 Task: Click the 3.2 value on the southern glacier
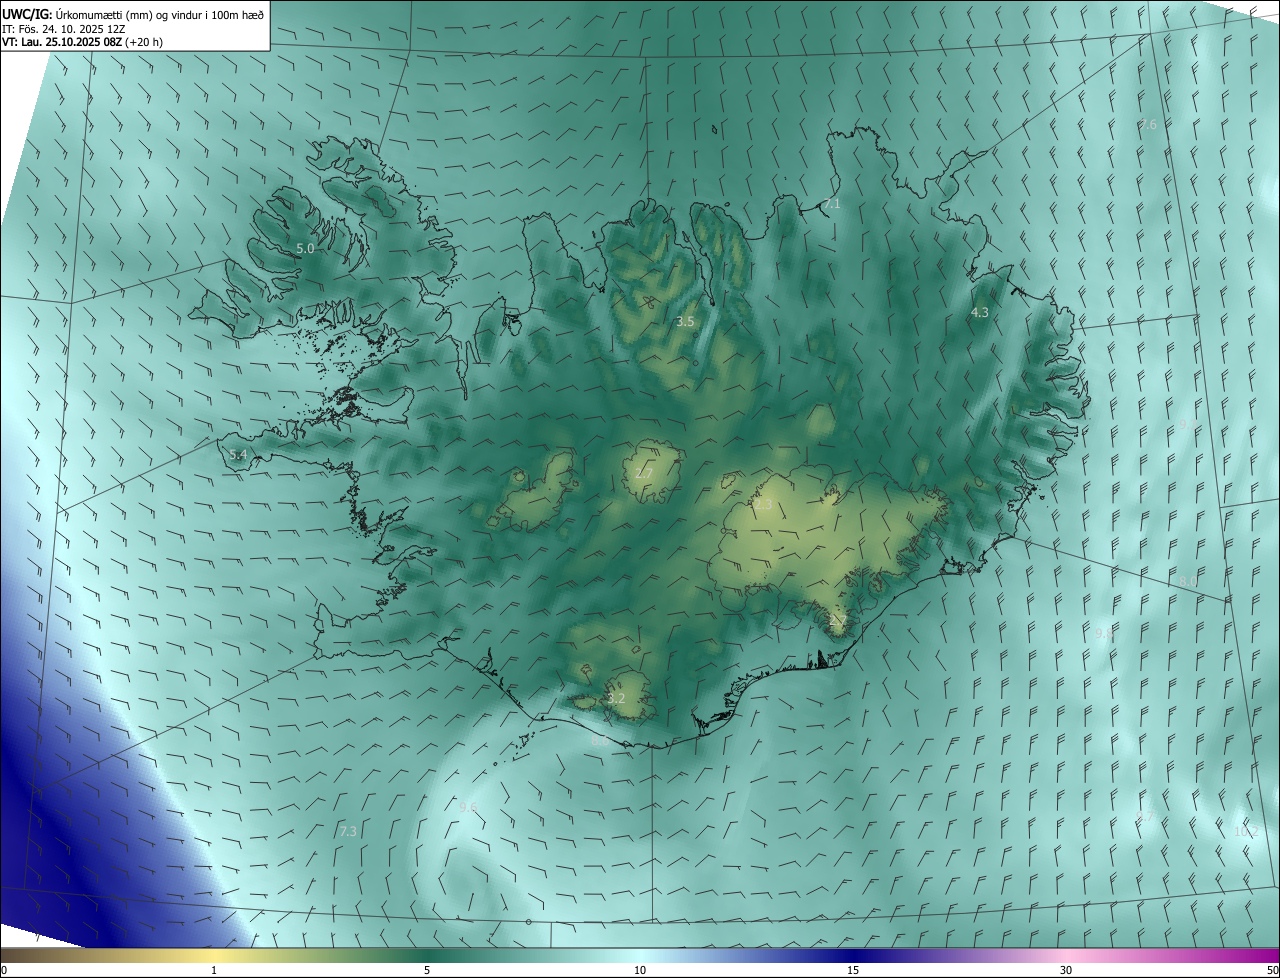pyautogui.click(x=616, y=698)
